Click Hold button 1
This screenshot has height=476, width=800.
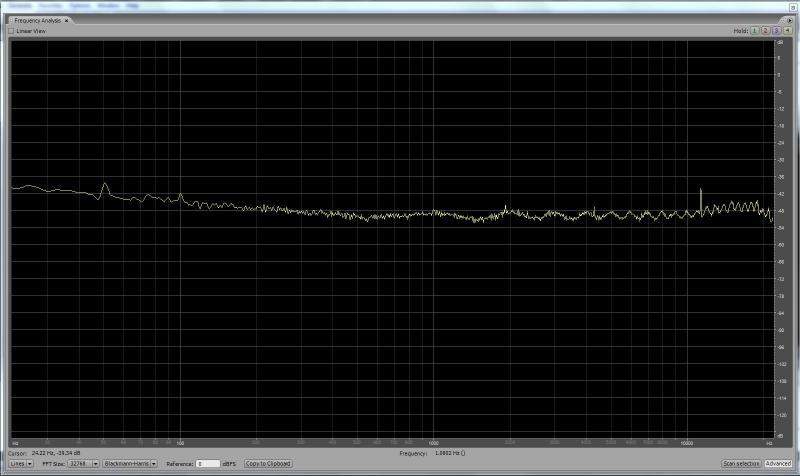point(755,31)
